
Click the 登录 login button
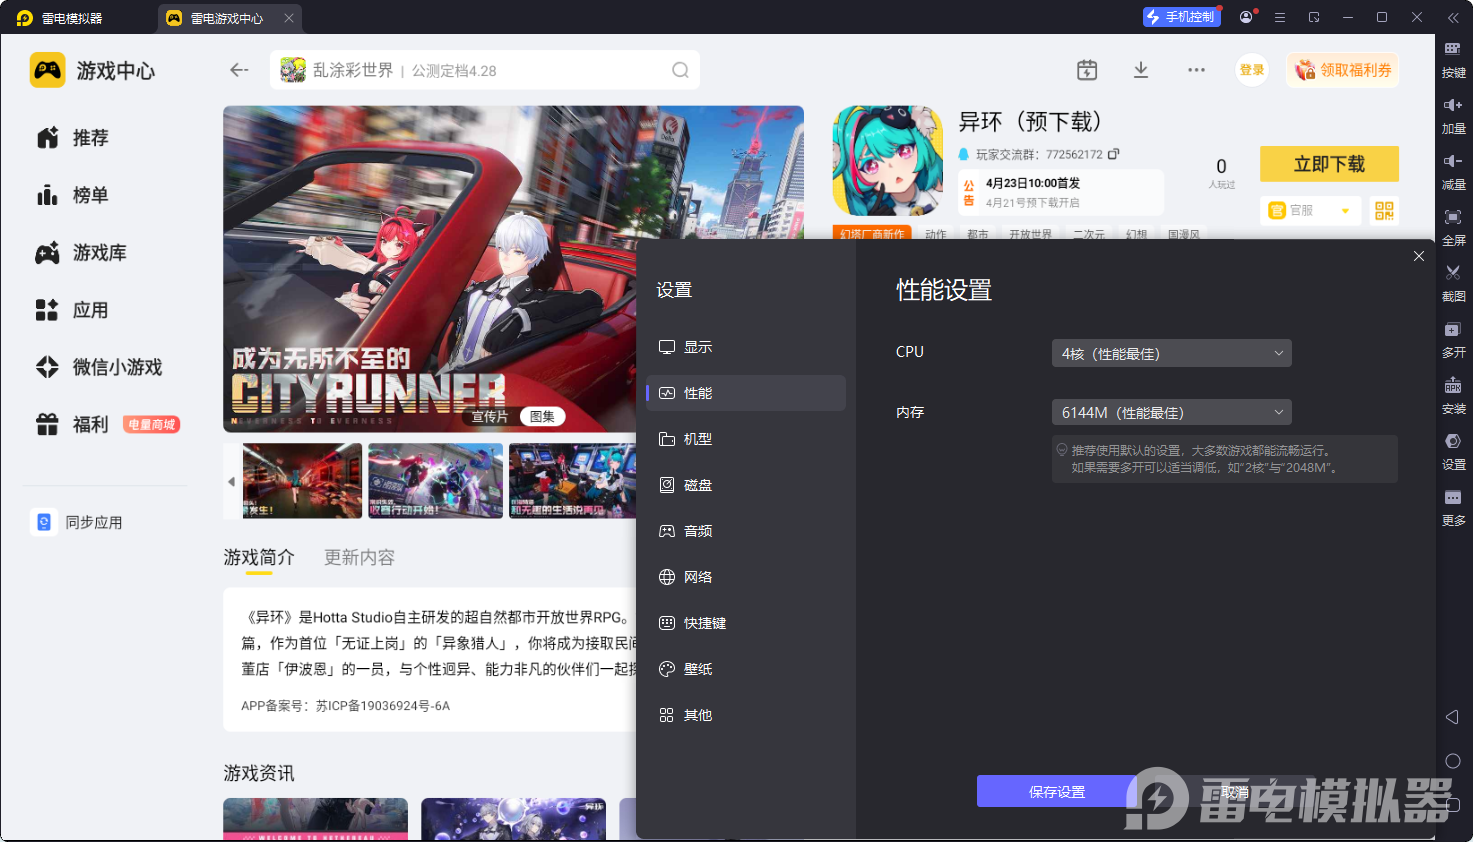(1252, 70)
